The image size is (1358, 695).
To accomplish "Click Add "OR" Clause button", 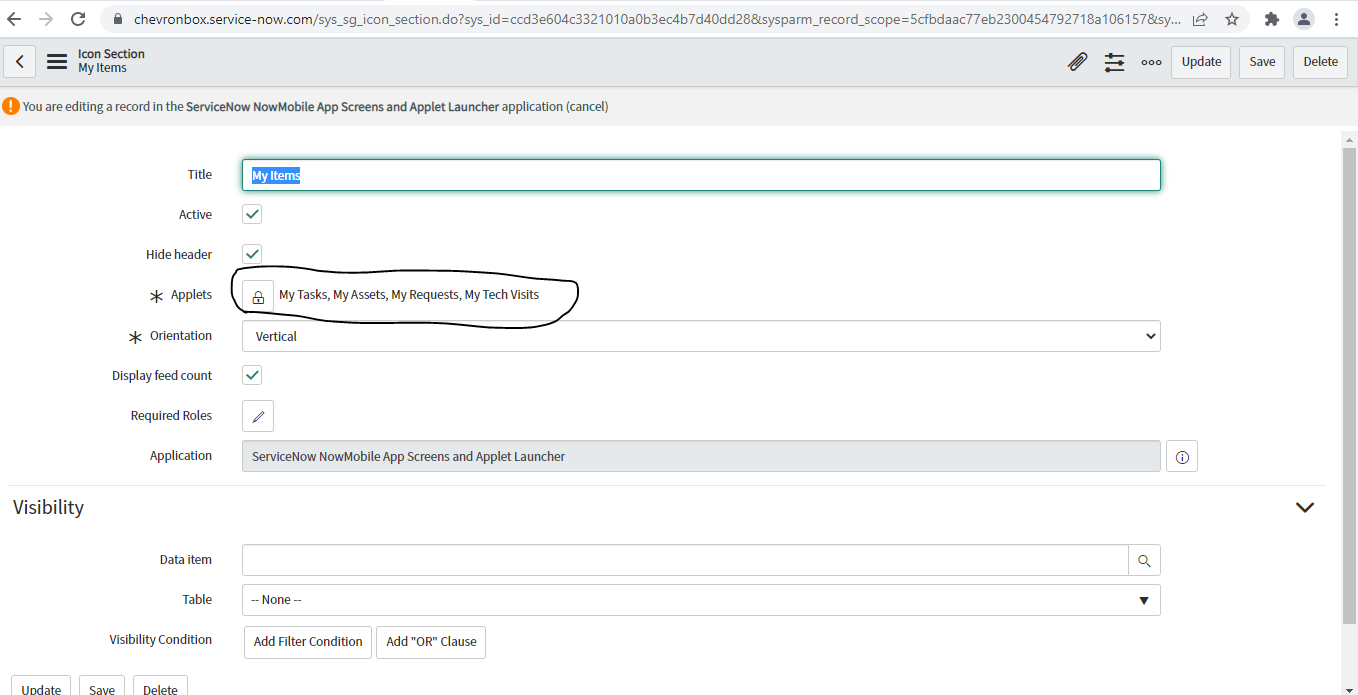I will click(431, 642).
